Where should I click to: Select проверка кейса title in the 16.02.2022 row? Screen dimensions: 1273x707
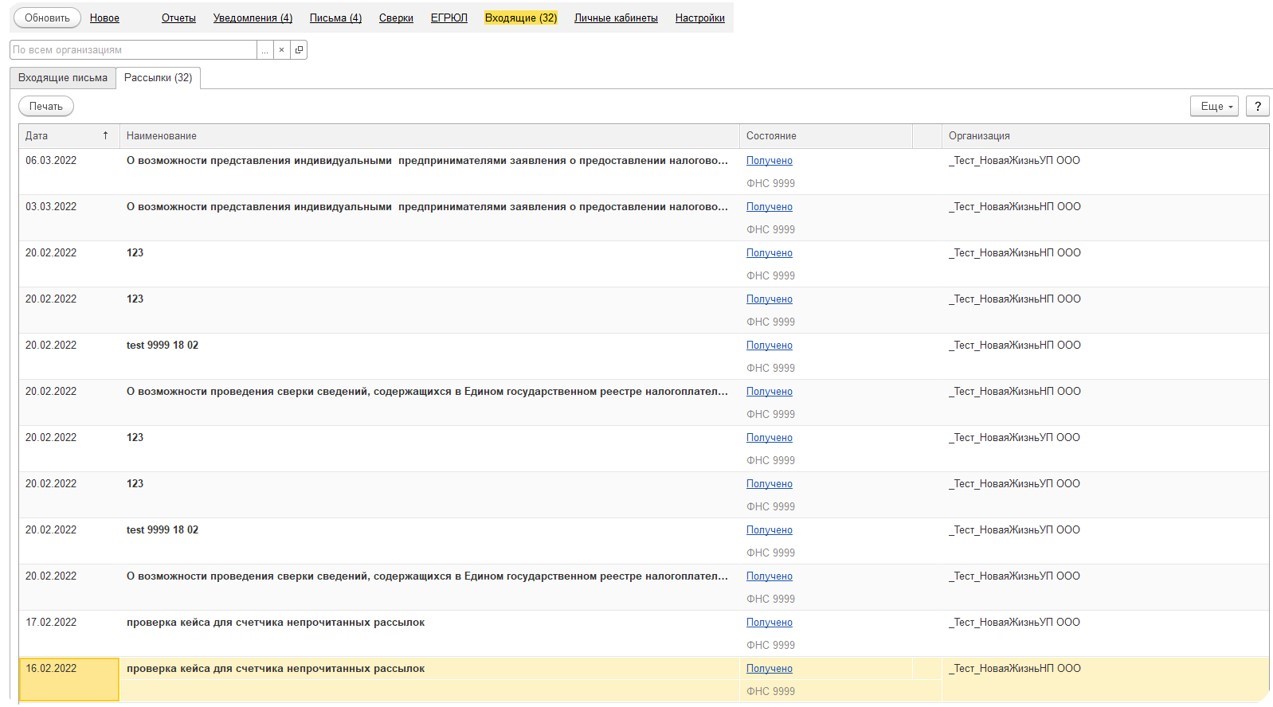(x=275, y=669)
